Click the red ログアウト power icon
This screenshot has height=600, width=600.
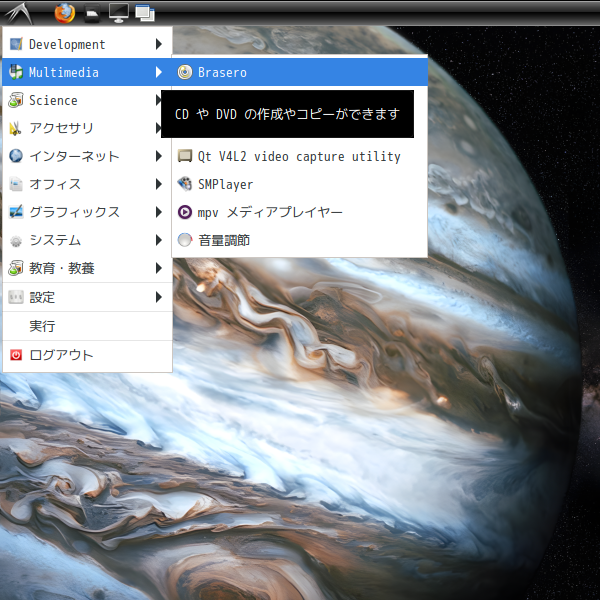pos(16,355)
